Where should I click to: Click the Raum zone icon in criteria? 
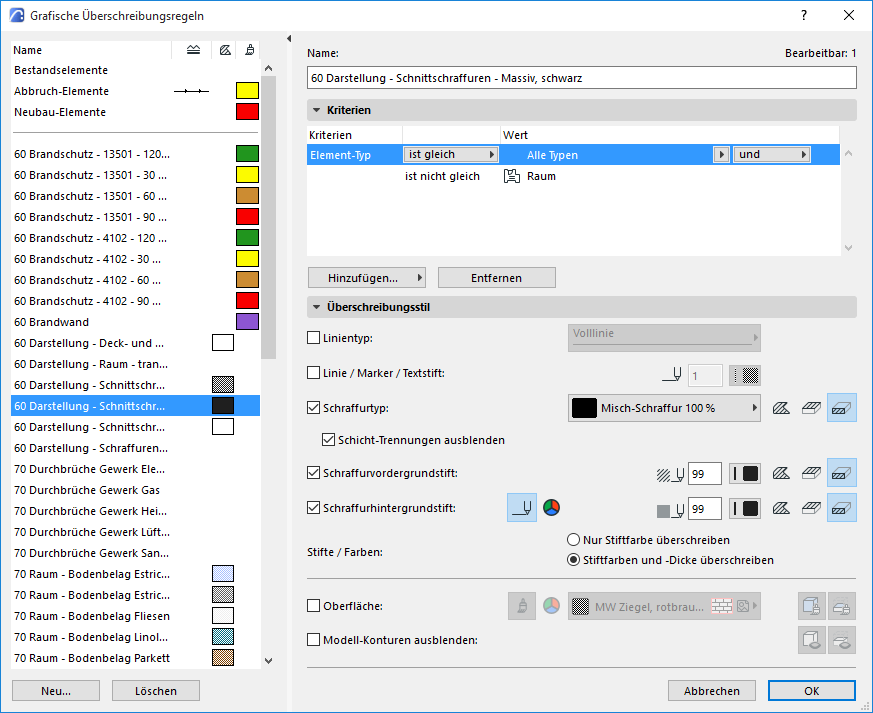[512, 176]
